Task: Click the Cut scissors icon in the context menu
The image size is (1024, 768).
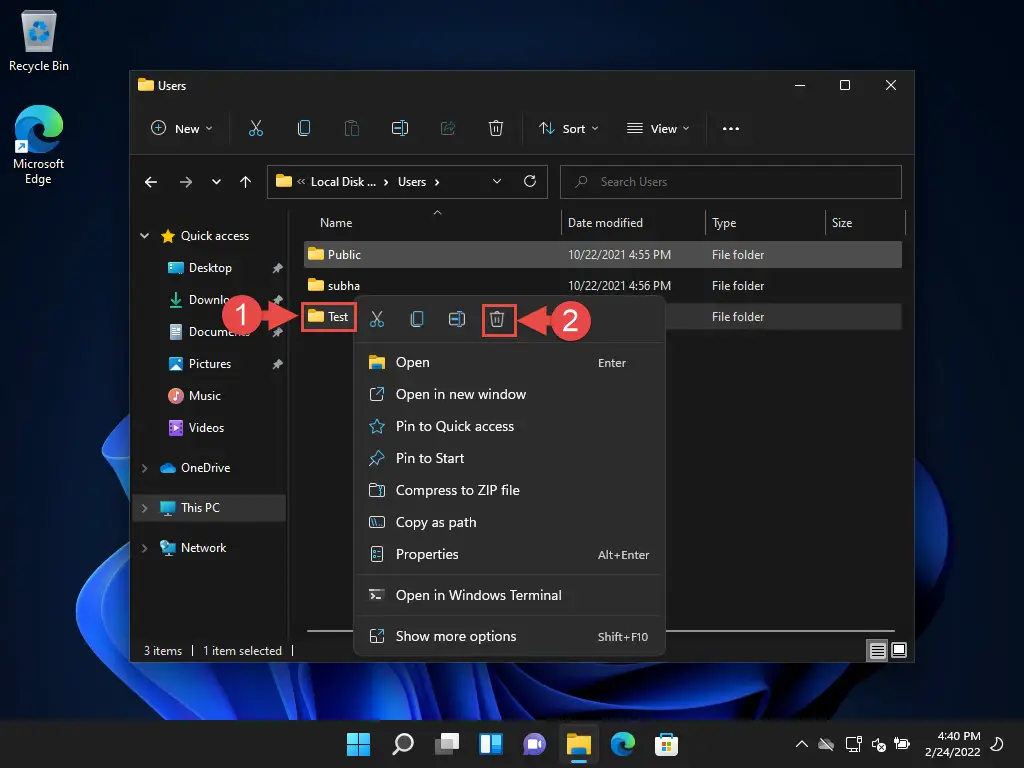Action: 377,319
